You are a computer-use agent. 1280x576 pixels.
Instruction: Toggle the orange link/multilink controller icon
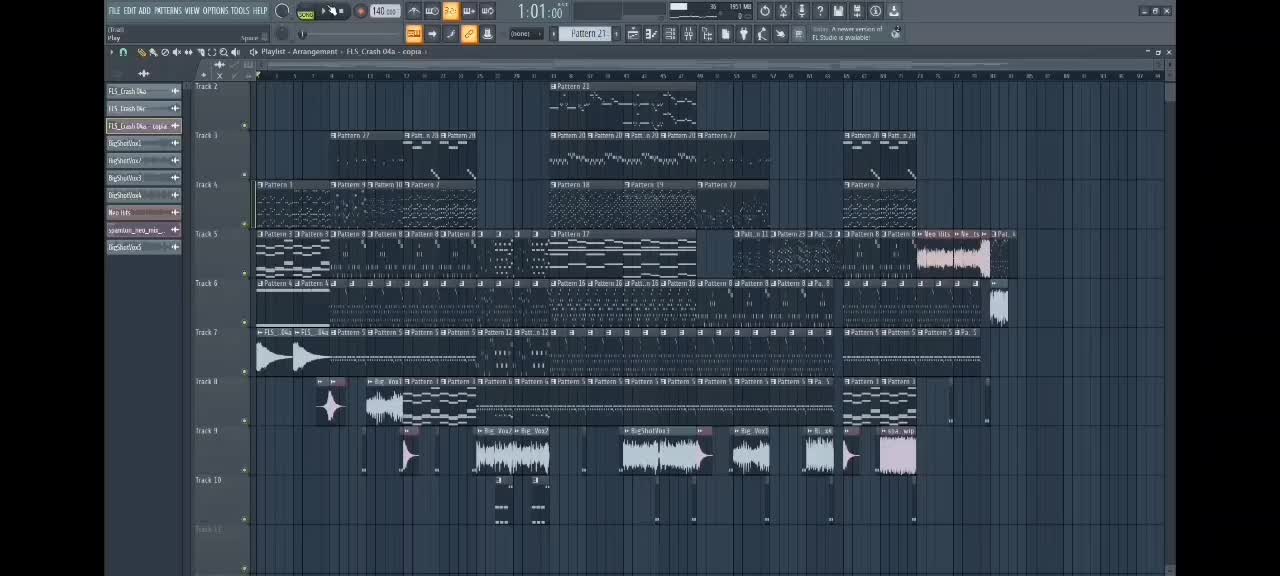click(x=468, y=34)
